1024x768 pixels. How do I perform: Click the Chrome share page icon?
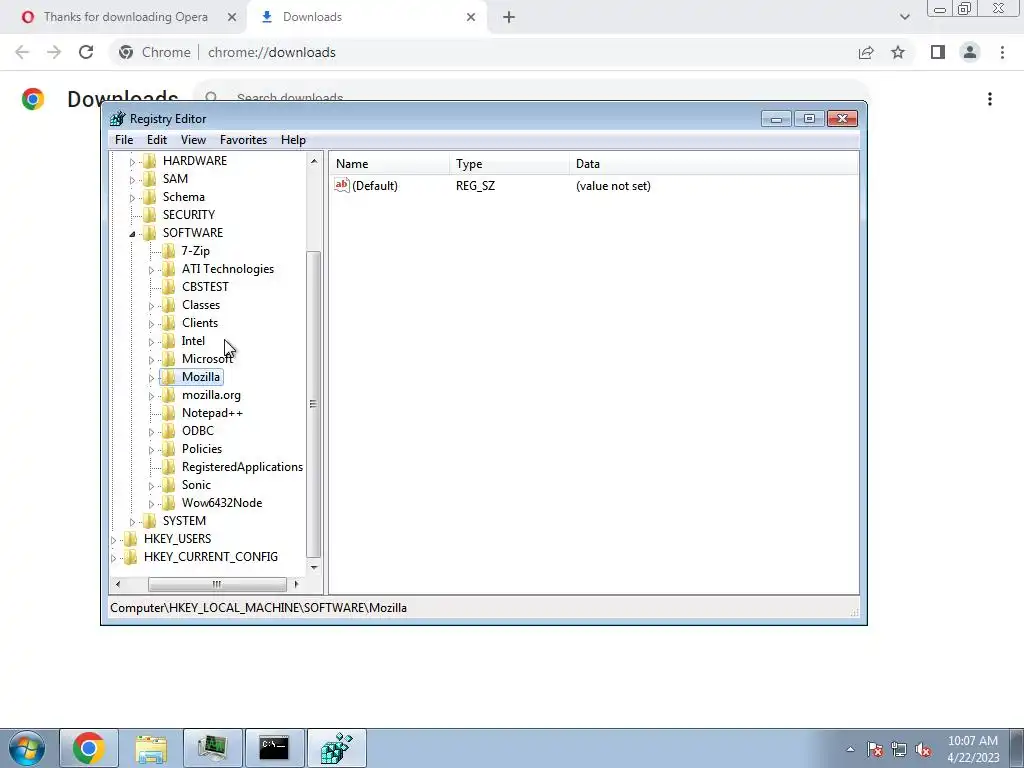click(x=866, y=52)
